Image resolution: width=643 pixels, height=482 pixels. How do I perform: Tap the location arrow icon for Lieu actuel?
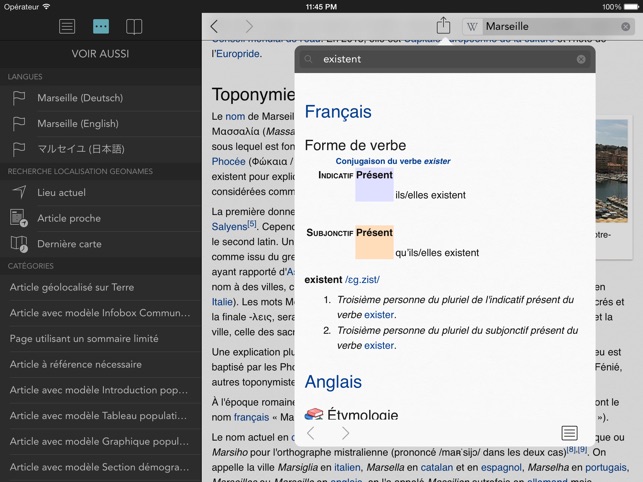click(19, 192)
